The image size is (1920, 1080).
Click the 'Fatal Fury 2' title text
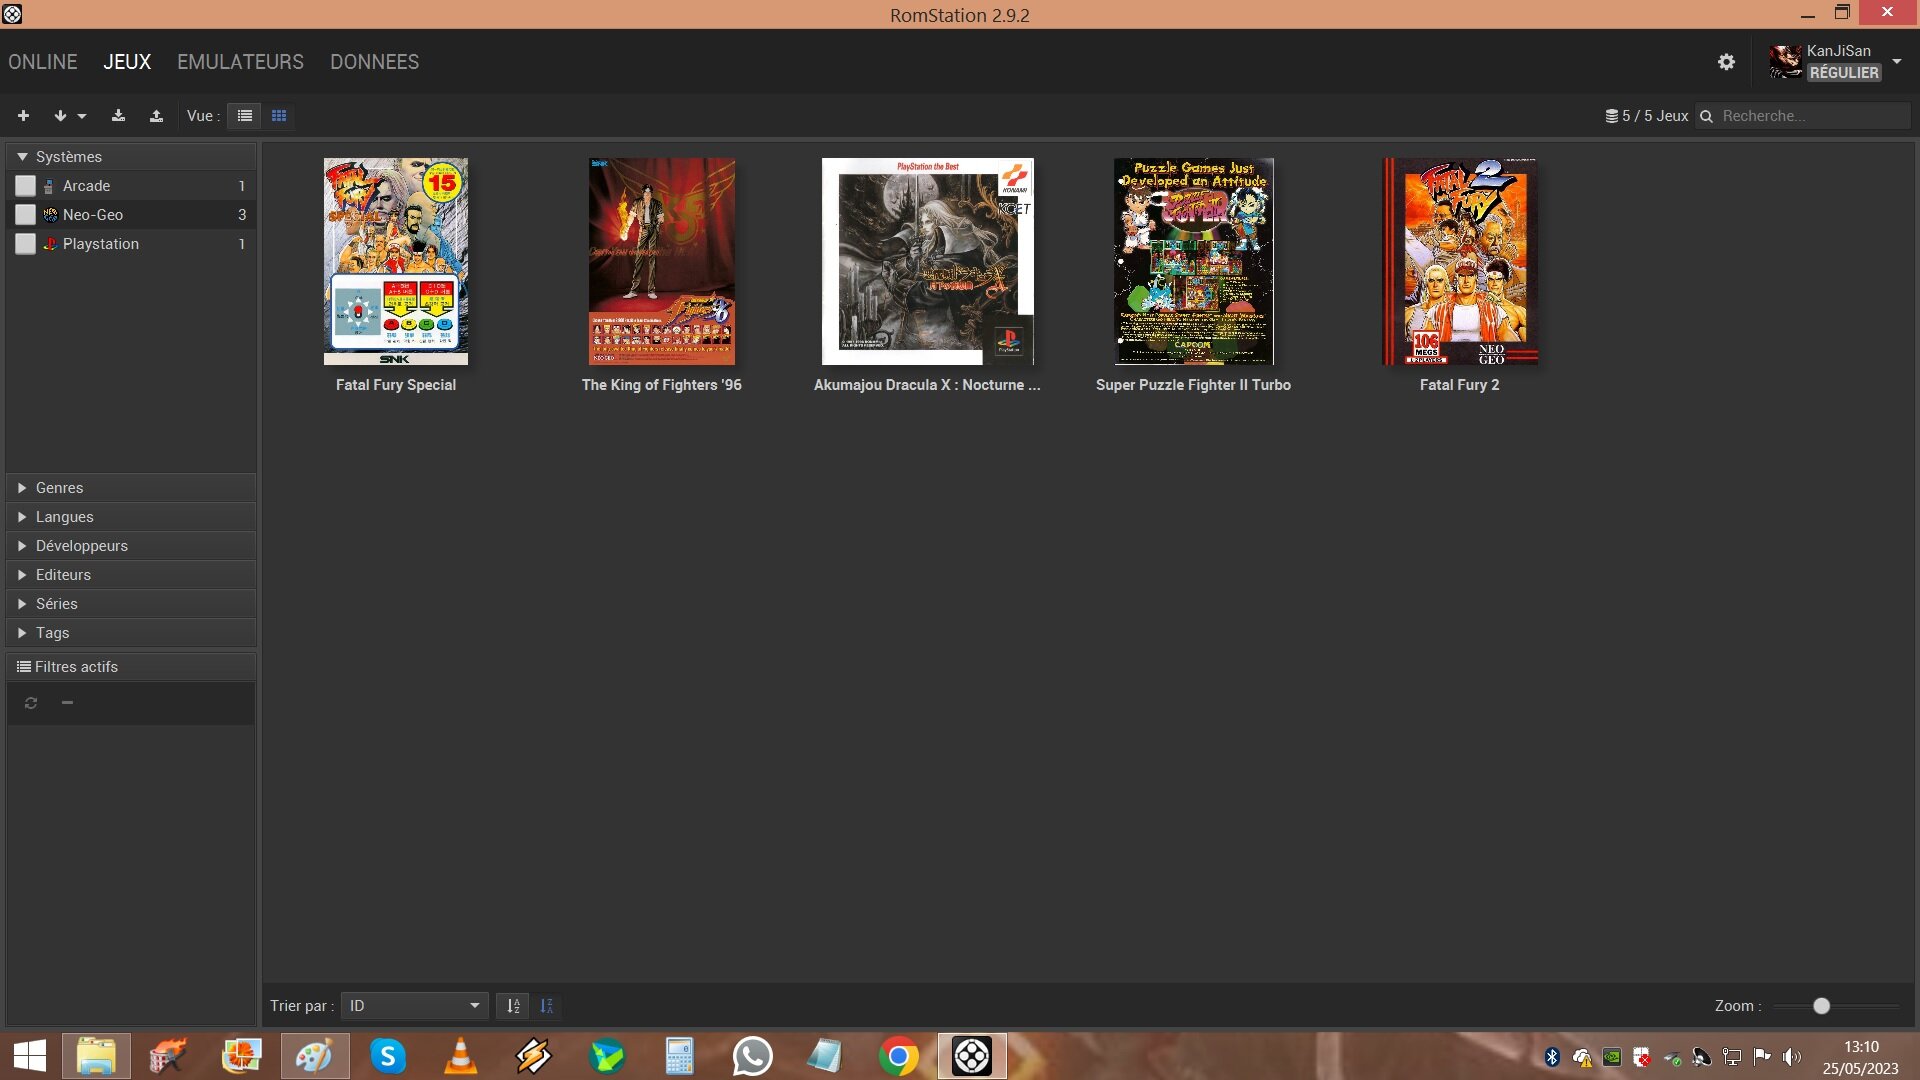pos(1460,385)
